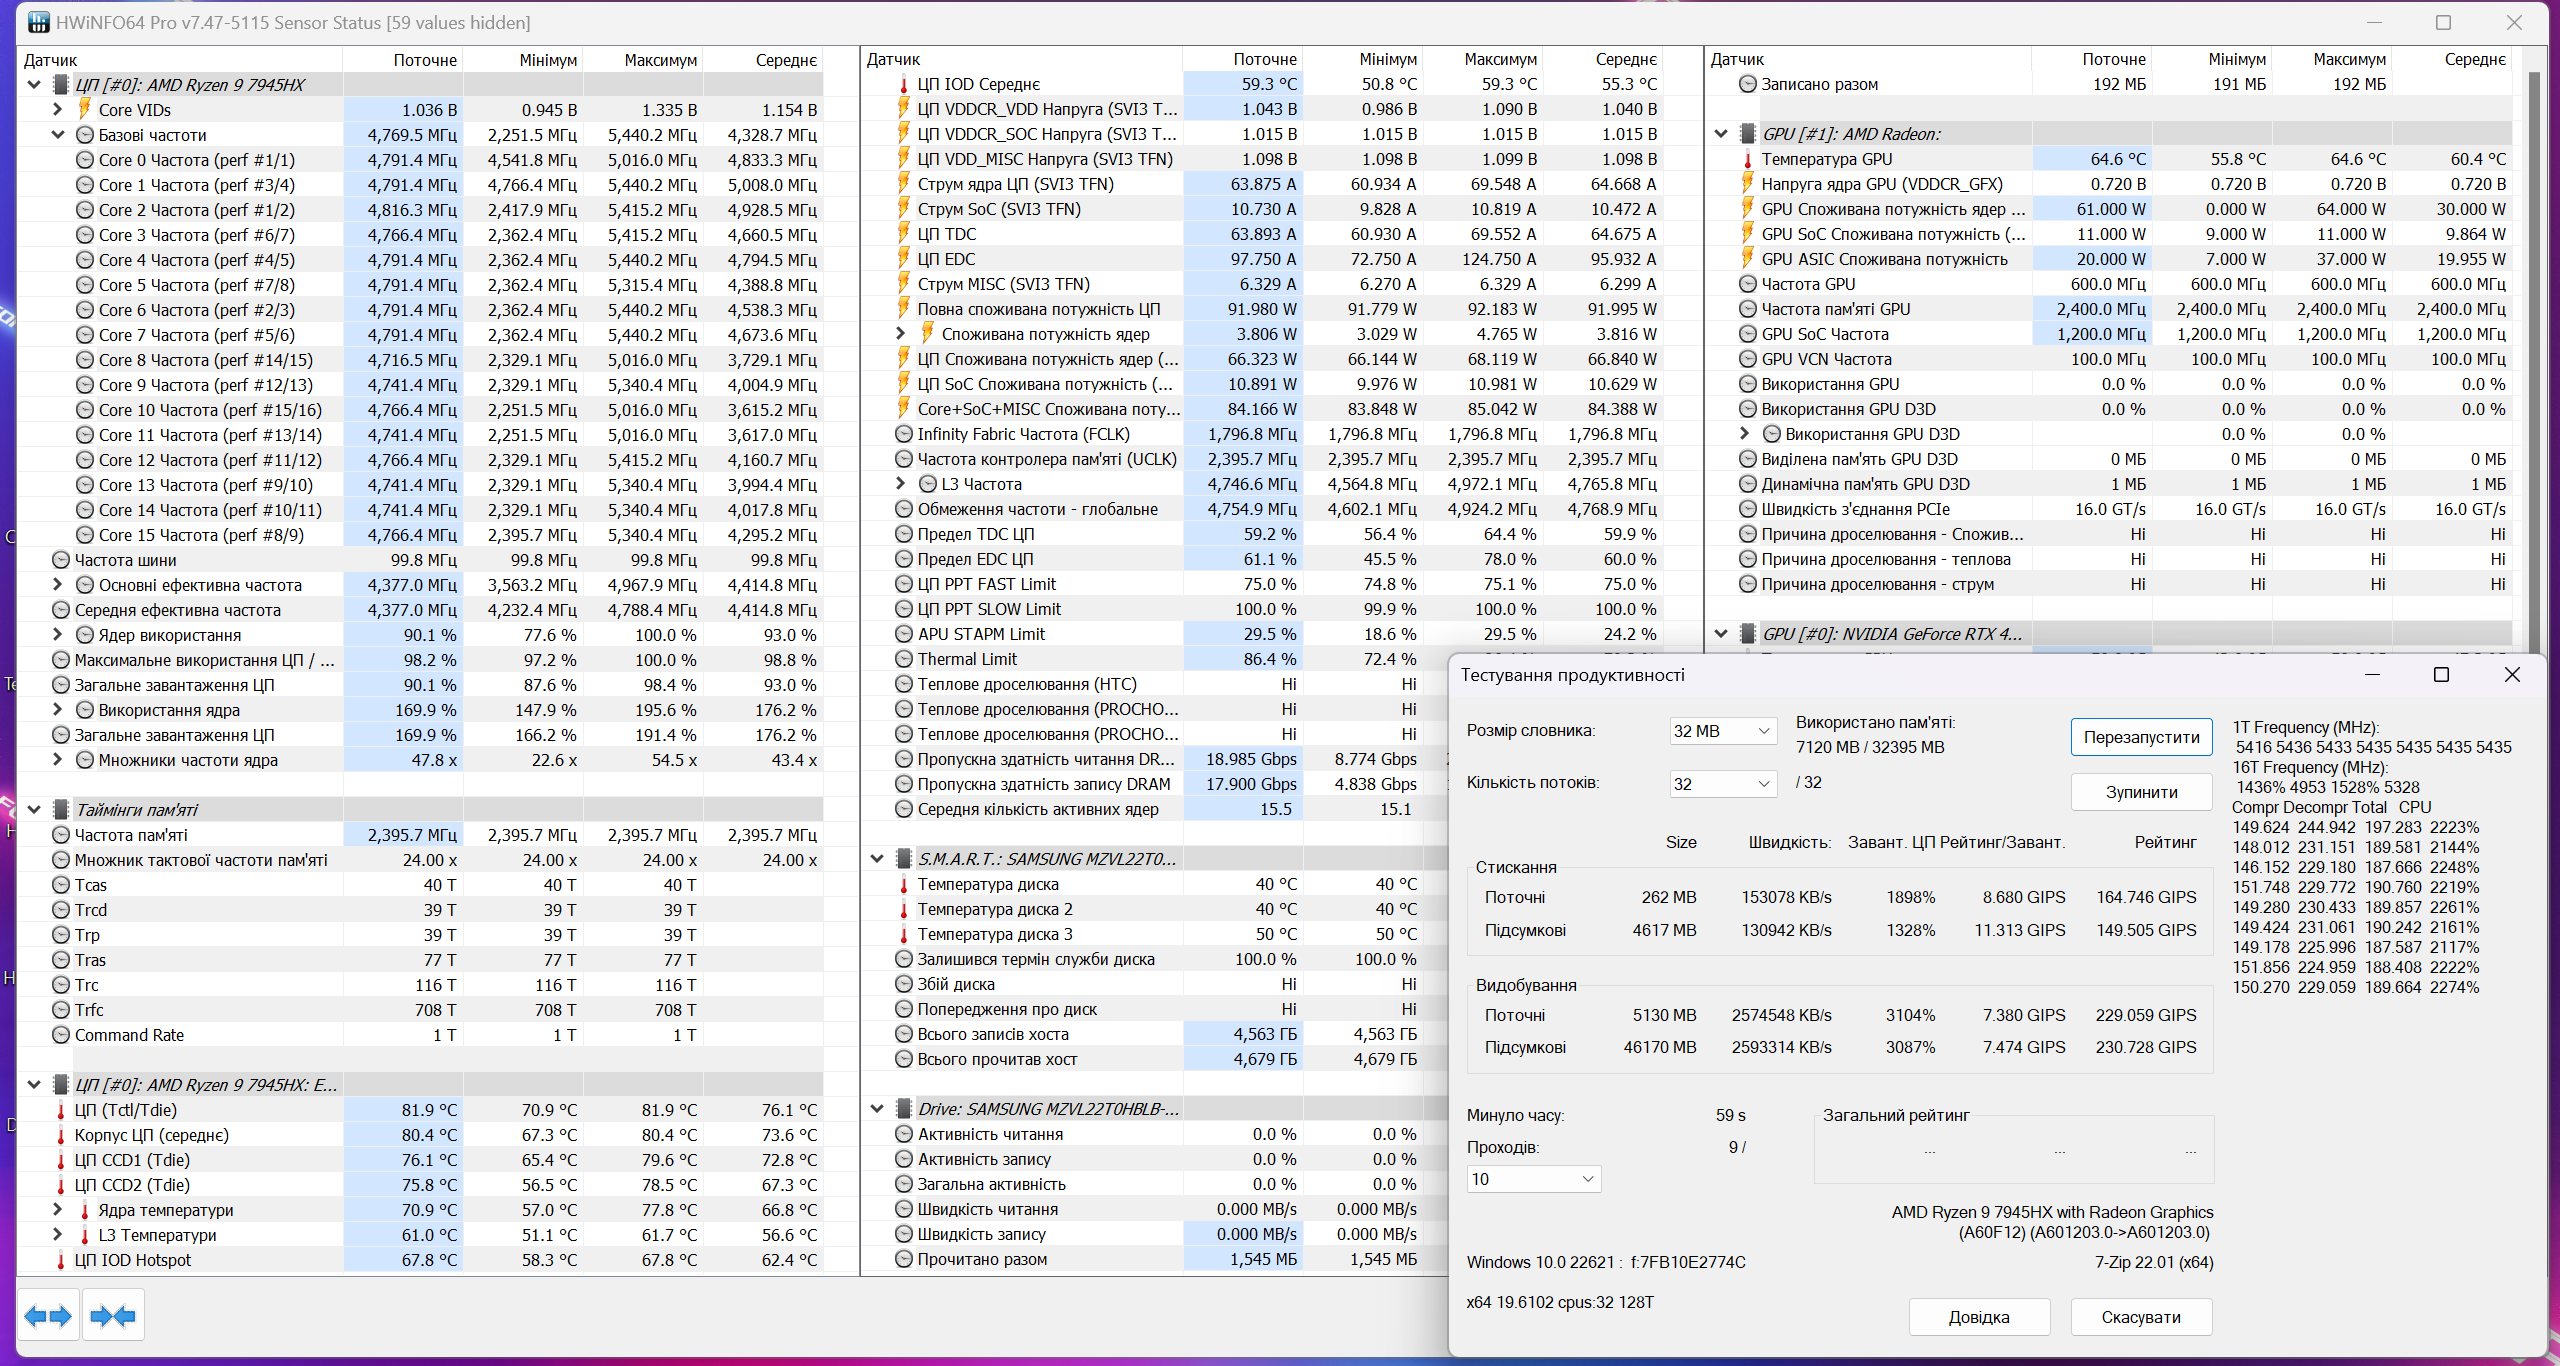Click the HWiNFO64 title bar app icon
The height and width of the screenshot is (1366, 2560).
coord(38,22)
